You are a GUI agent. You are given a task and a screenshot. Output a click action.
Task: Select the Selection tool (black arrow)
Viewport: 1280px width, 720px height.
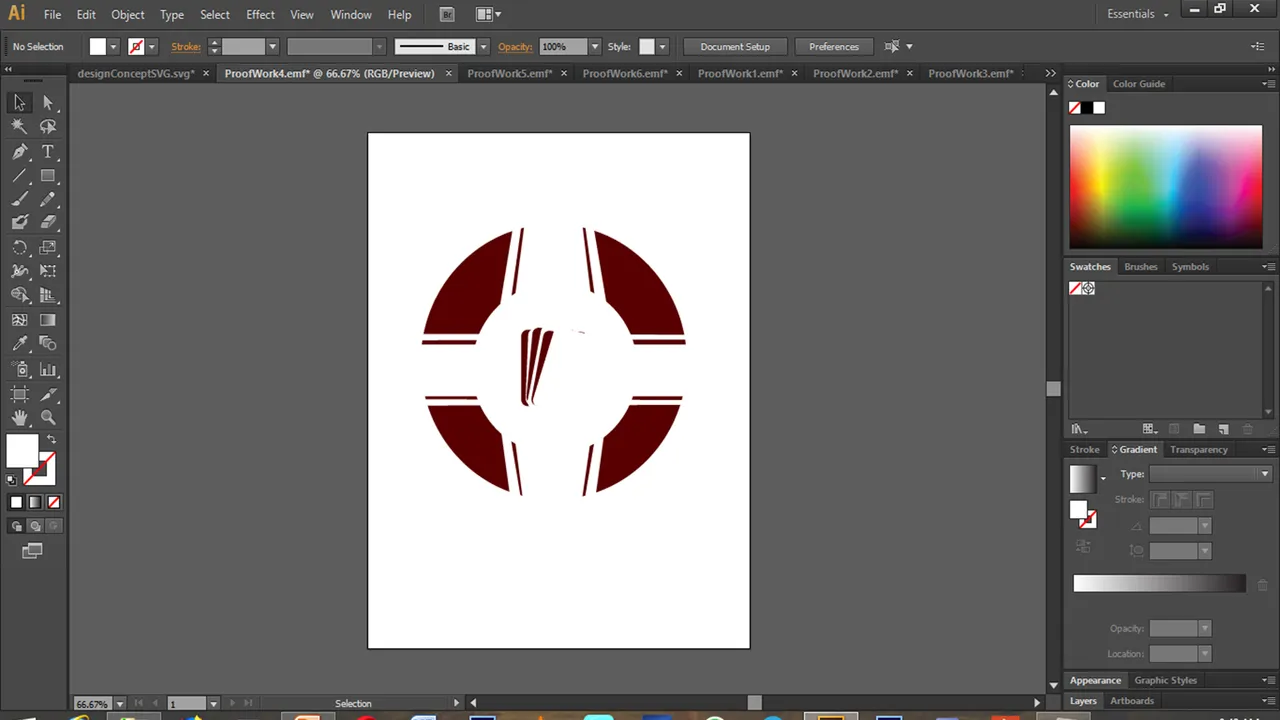[x=19, y=103]
